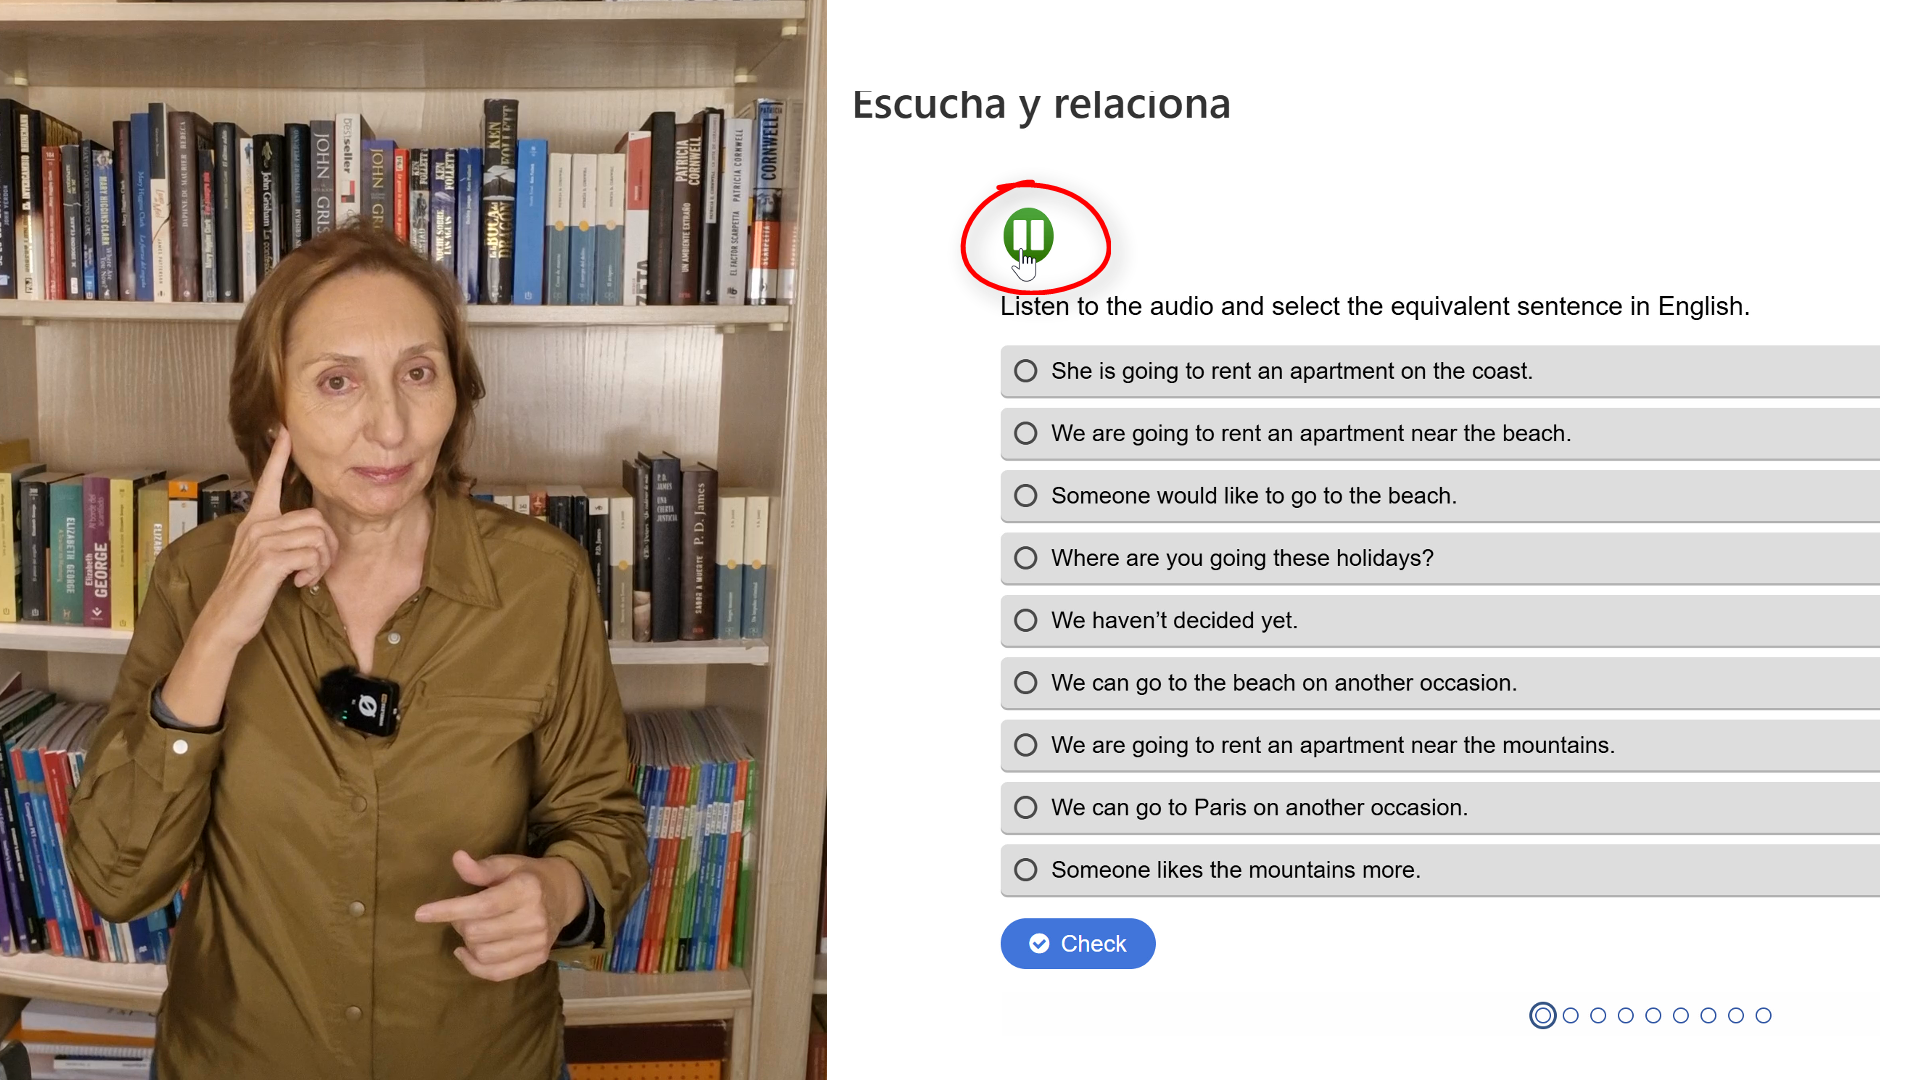Pick 'Someone would like to go to the beach'
The height and width of the screenshot is (1080, 1920).
tap(1440, 496)
